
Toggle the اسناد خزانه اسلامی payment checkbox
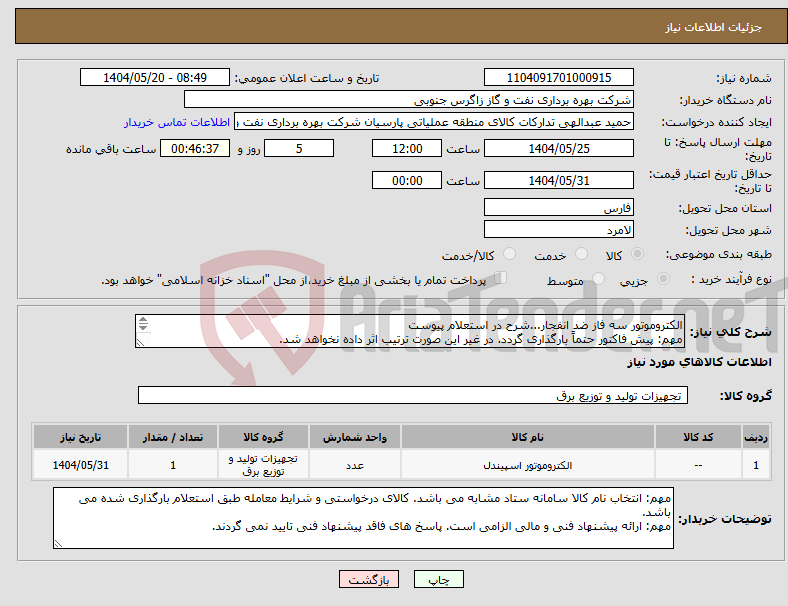pos(501,277)
